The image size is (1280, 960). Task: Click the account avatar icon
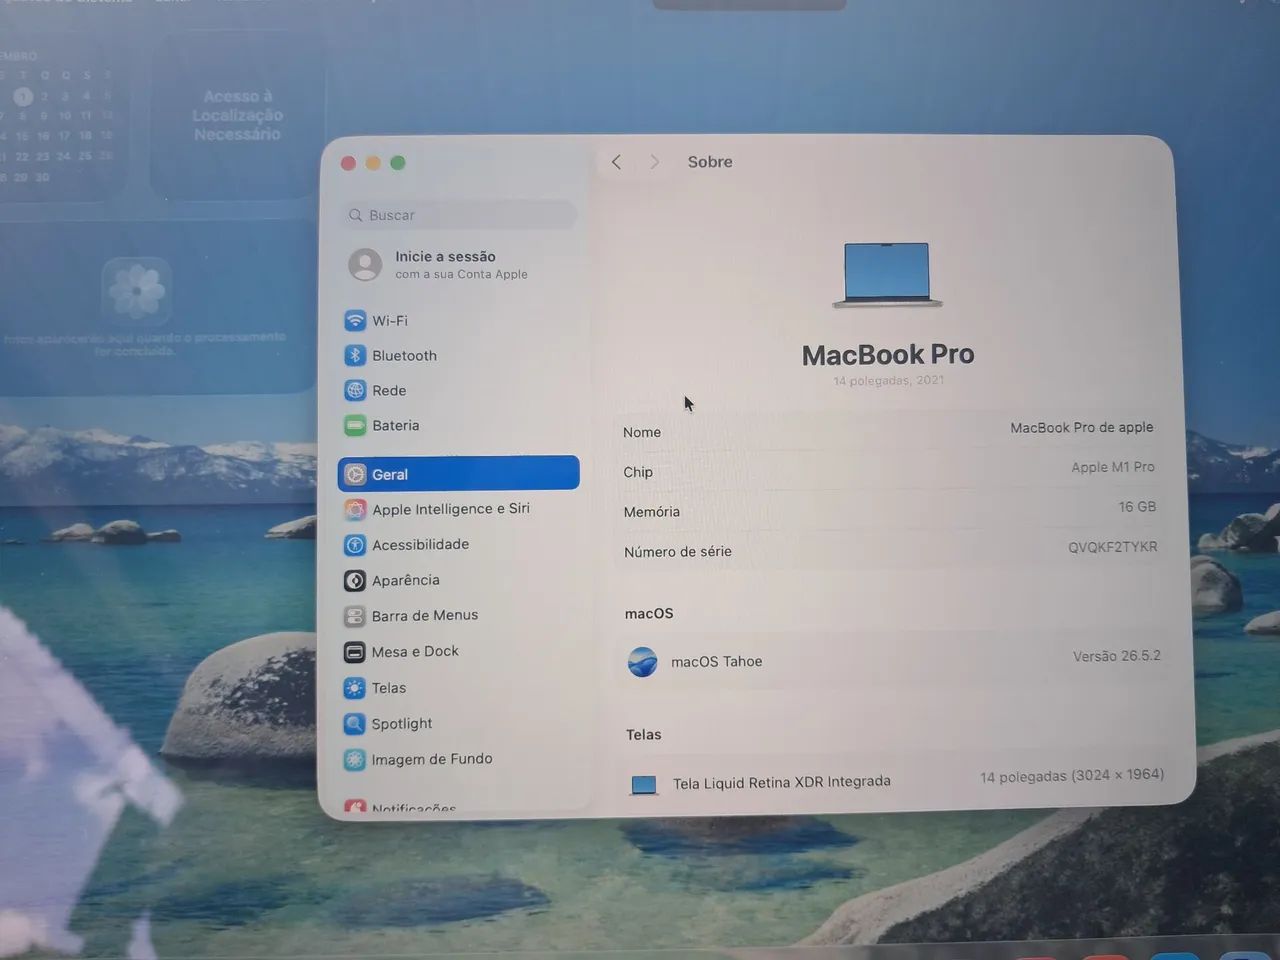[365, 264]
